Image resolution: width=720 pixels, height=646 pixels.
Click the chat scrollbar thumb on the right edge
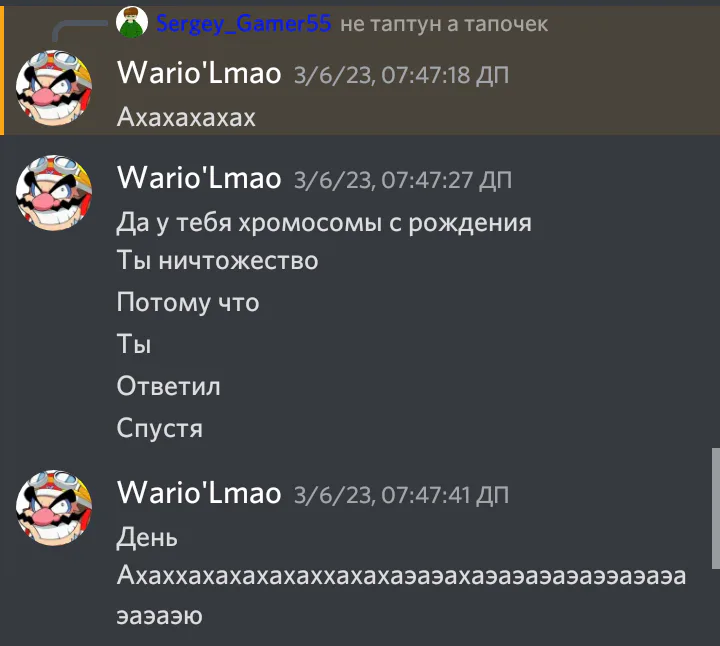[716, 508]
